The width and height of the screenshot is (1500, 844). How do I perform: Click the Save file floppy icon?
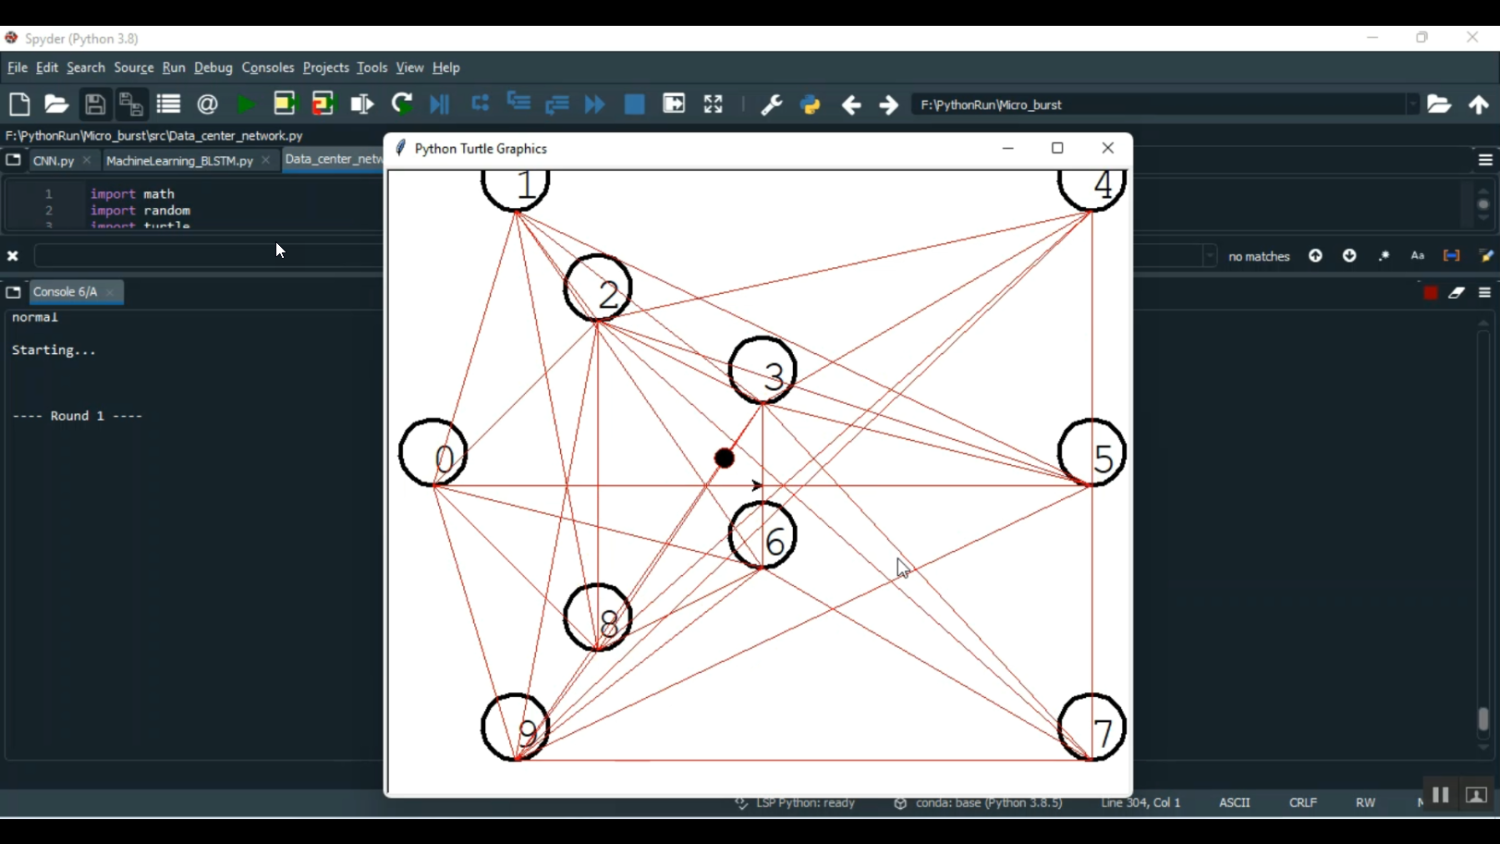tap(95, 104)
